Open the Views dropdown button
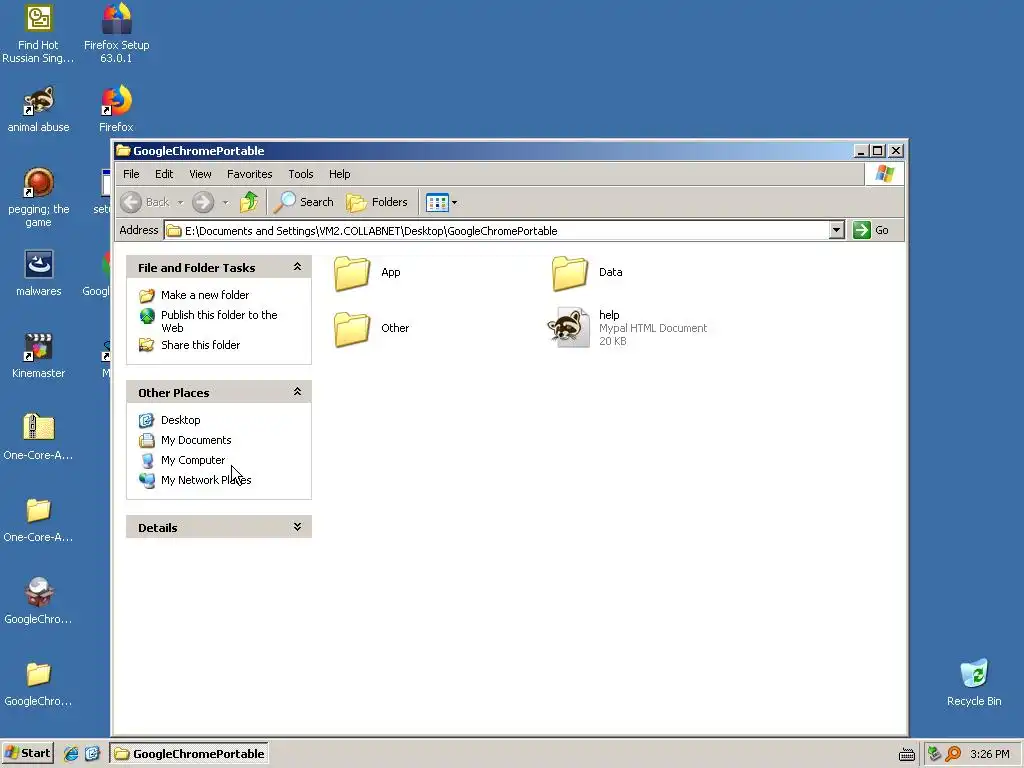Image resolution: width=1024 pixels, height=768 pixels. click(x=441, y=202)
